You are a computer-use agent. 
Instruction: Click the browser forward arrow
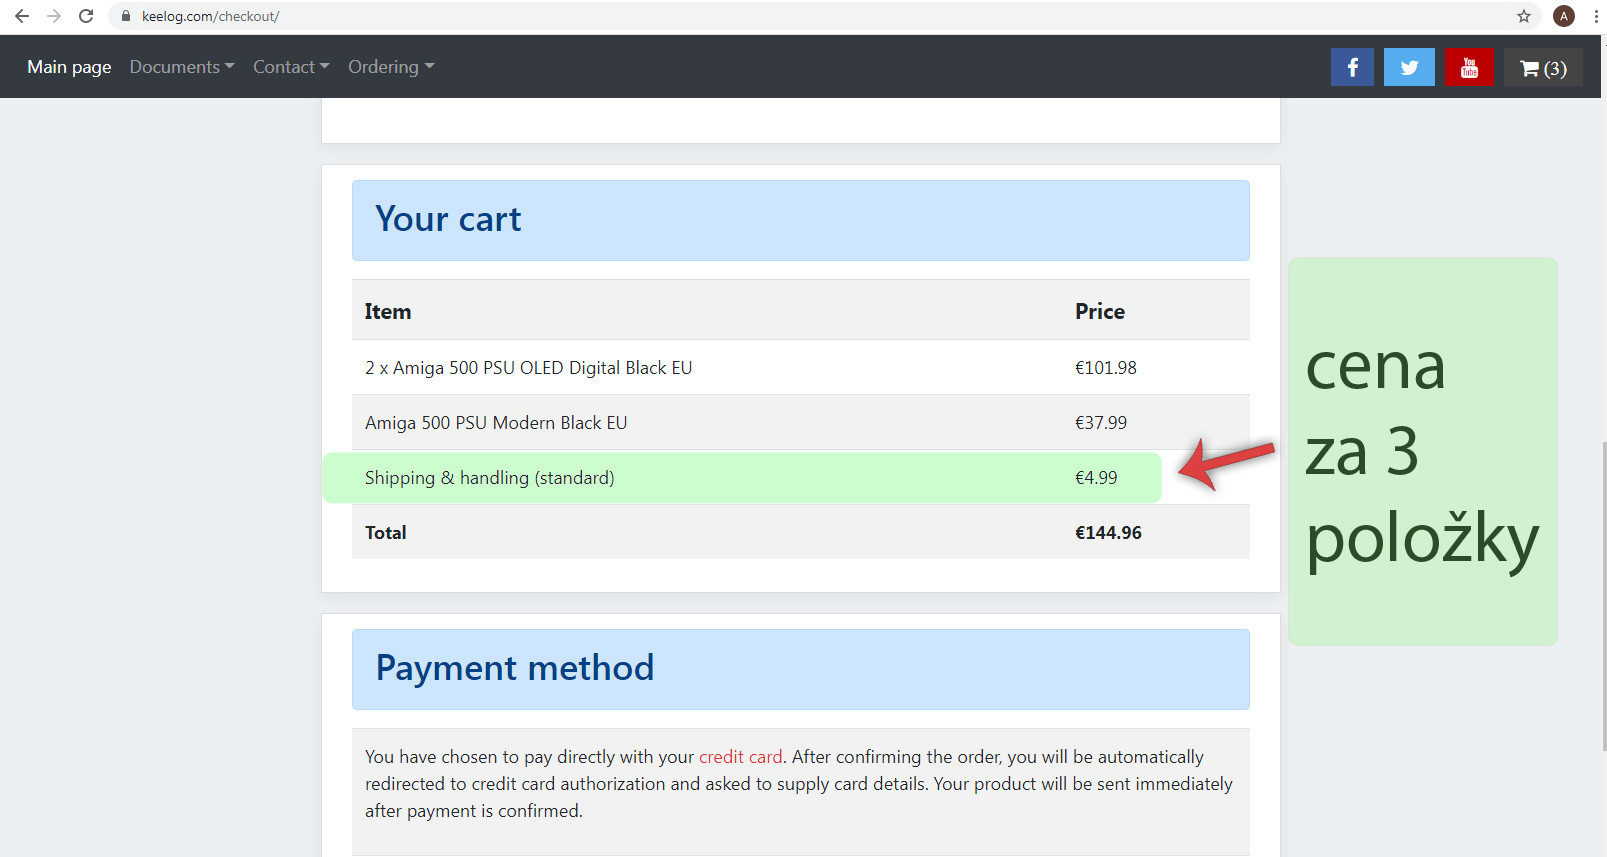point(54,16)
